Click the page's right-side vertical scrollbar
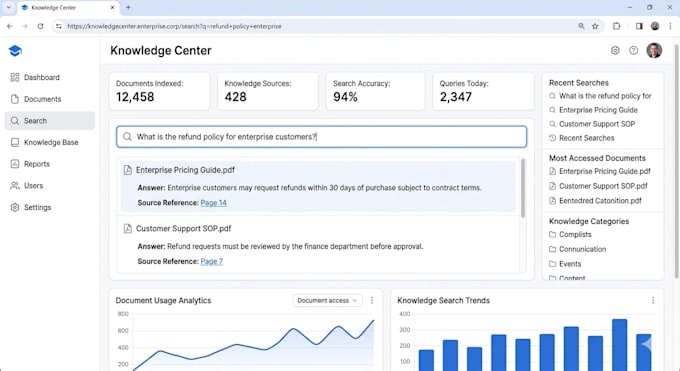 677,161
